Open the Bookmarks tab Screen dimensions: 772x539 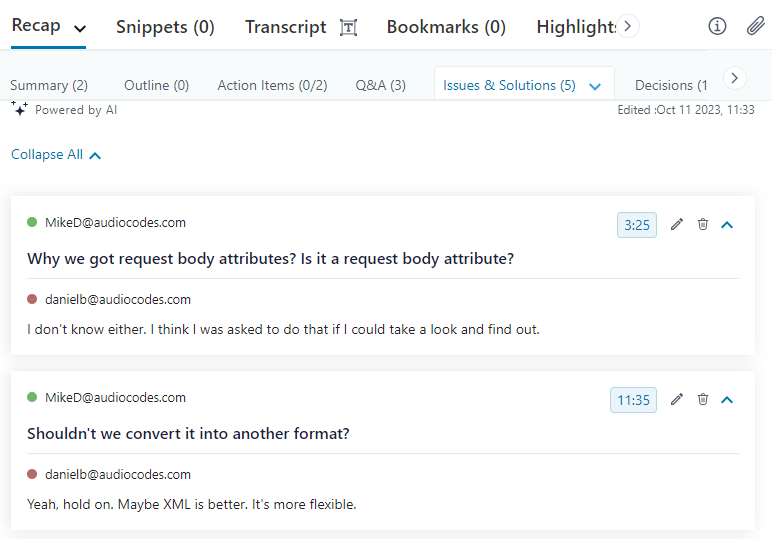click(446, 27)
